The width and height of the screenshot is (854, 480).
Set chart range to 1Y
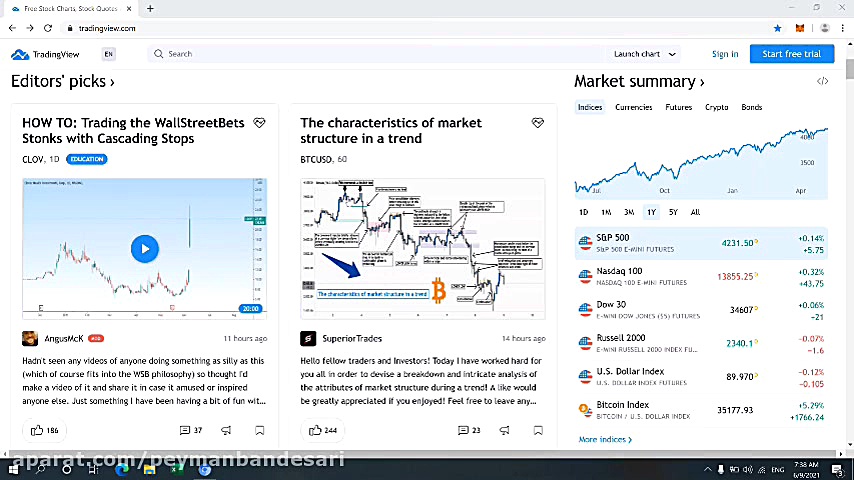(x=651, y=212)
